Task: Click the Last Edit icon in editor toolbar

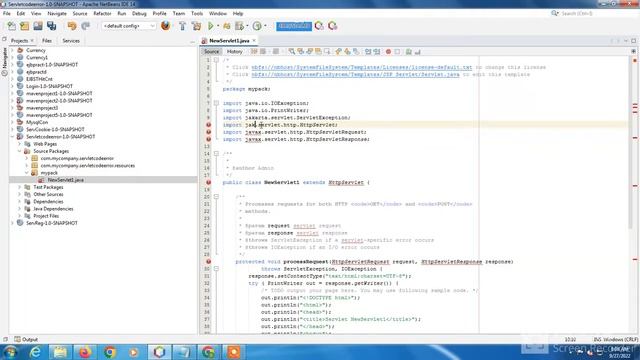Action: (x=254, y=51)
